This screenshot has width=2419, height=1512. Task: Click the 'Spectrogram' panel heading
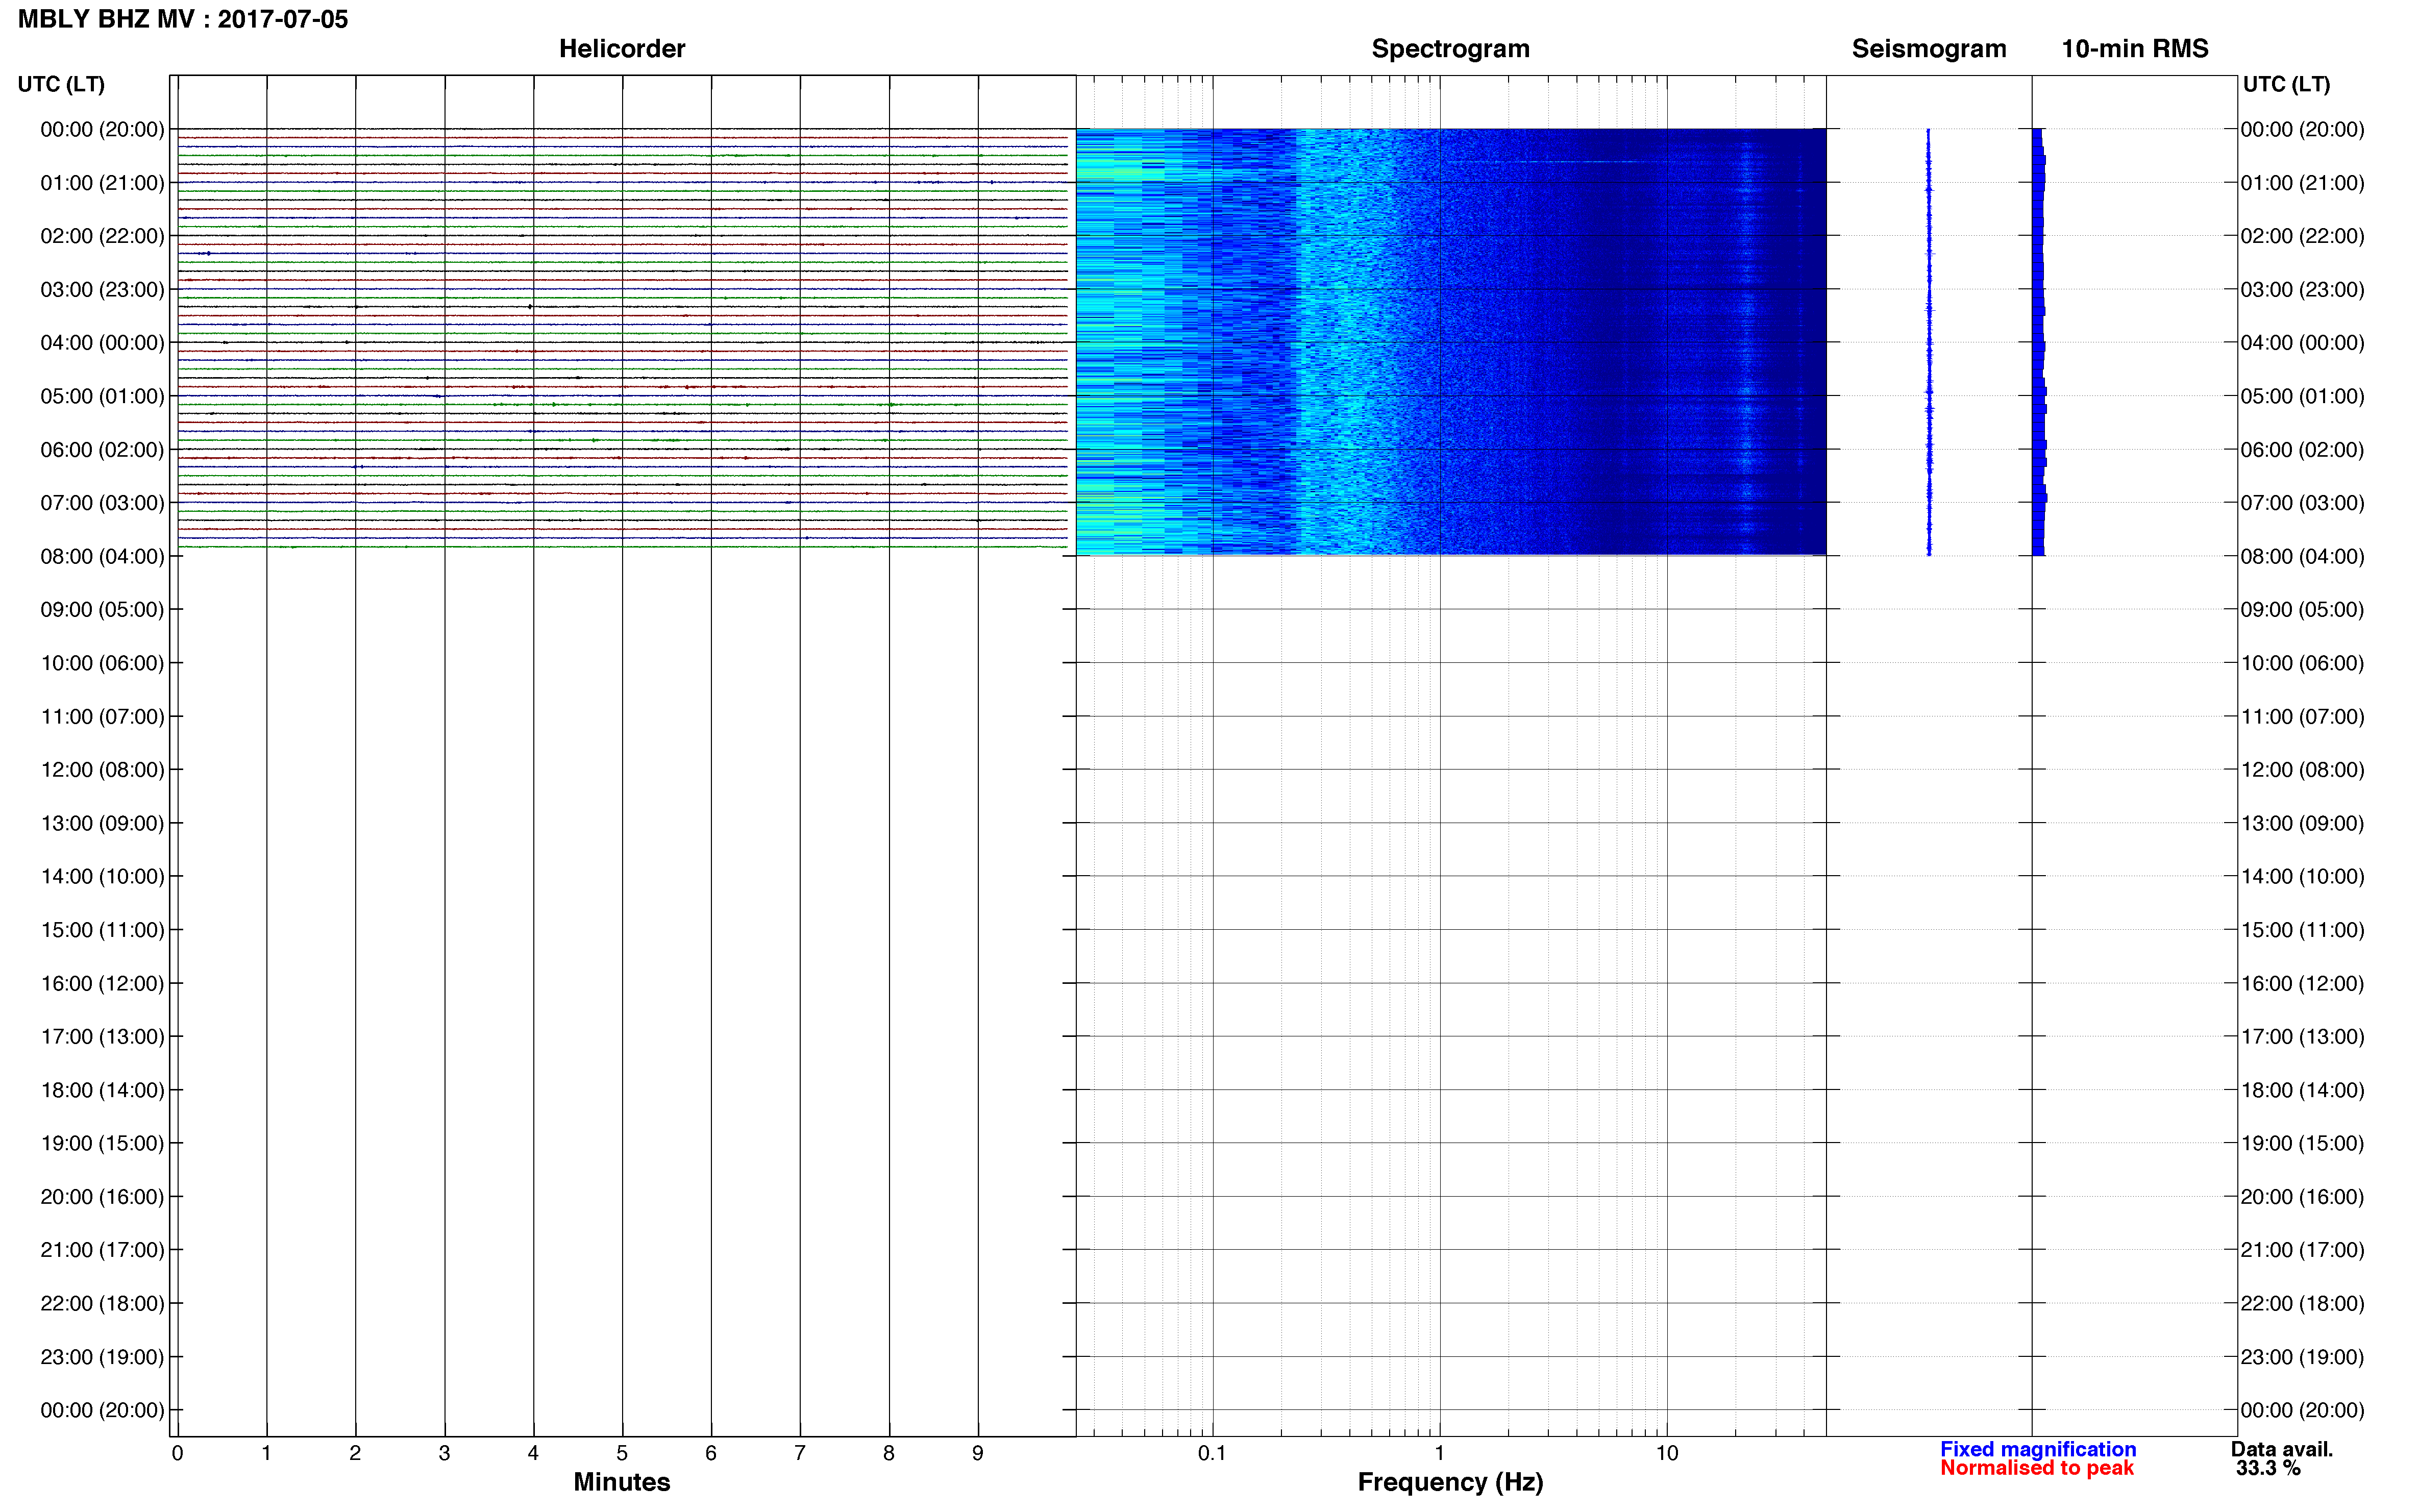pyautogui.click(x=1450, y=49)
